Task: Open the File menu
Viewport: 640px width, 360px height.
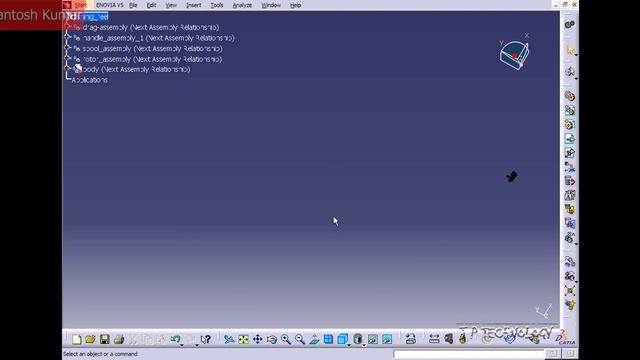Action: coord(133,5)
